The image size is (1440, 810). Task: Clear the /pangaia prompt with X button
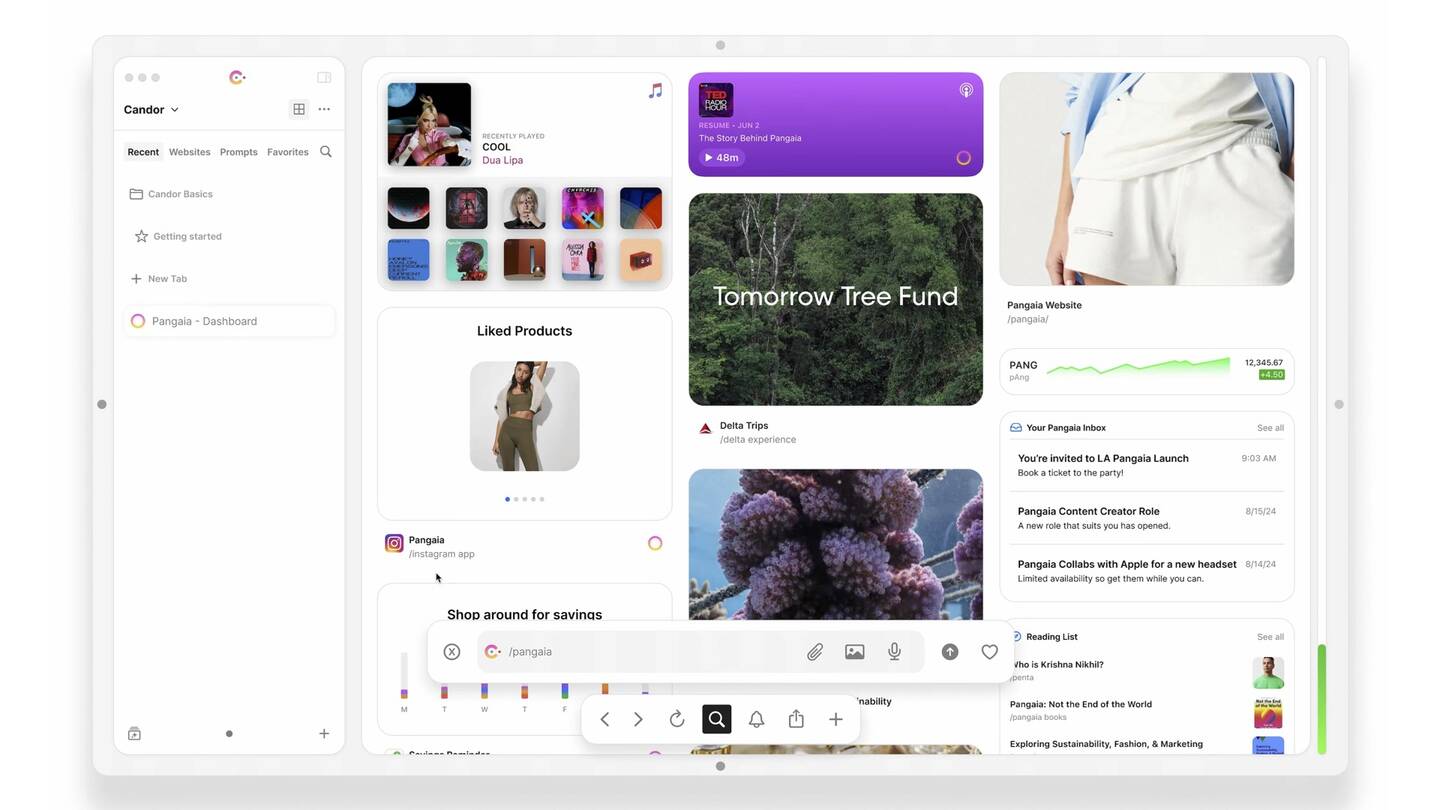(452, 652)
